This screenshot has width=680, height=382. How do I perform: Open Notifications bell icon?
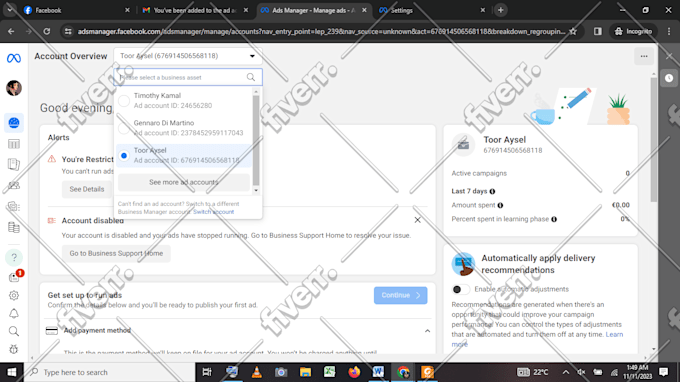[x=14, y=313]
